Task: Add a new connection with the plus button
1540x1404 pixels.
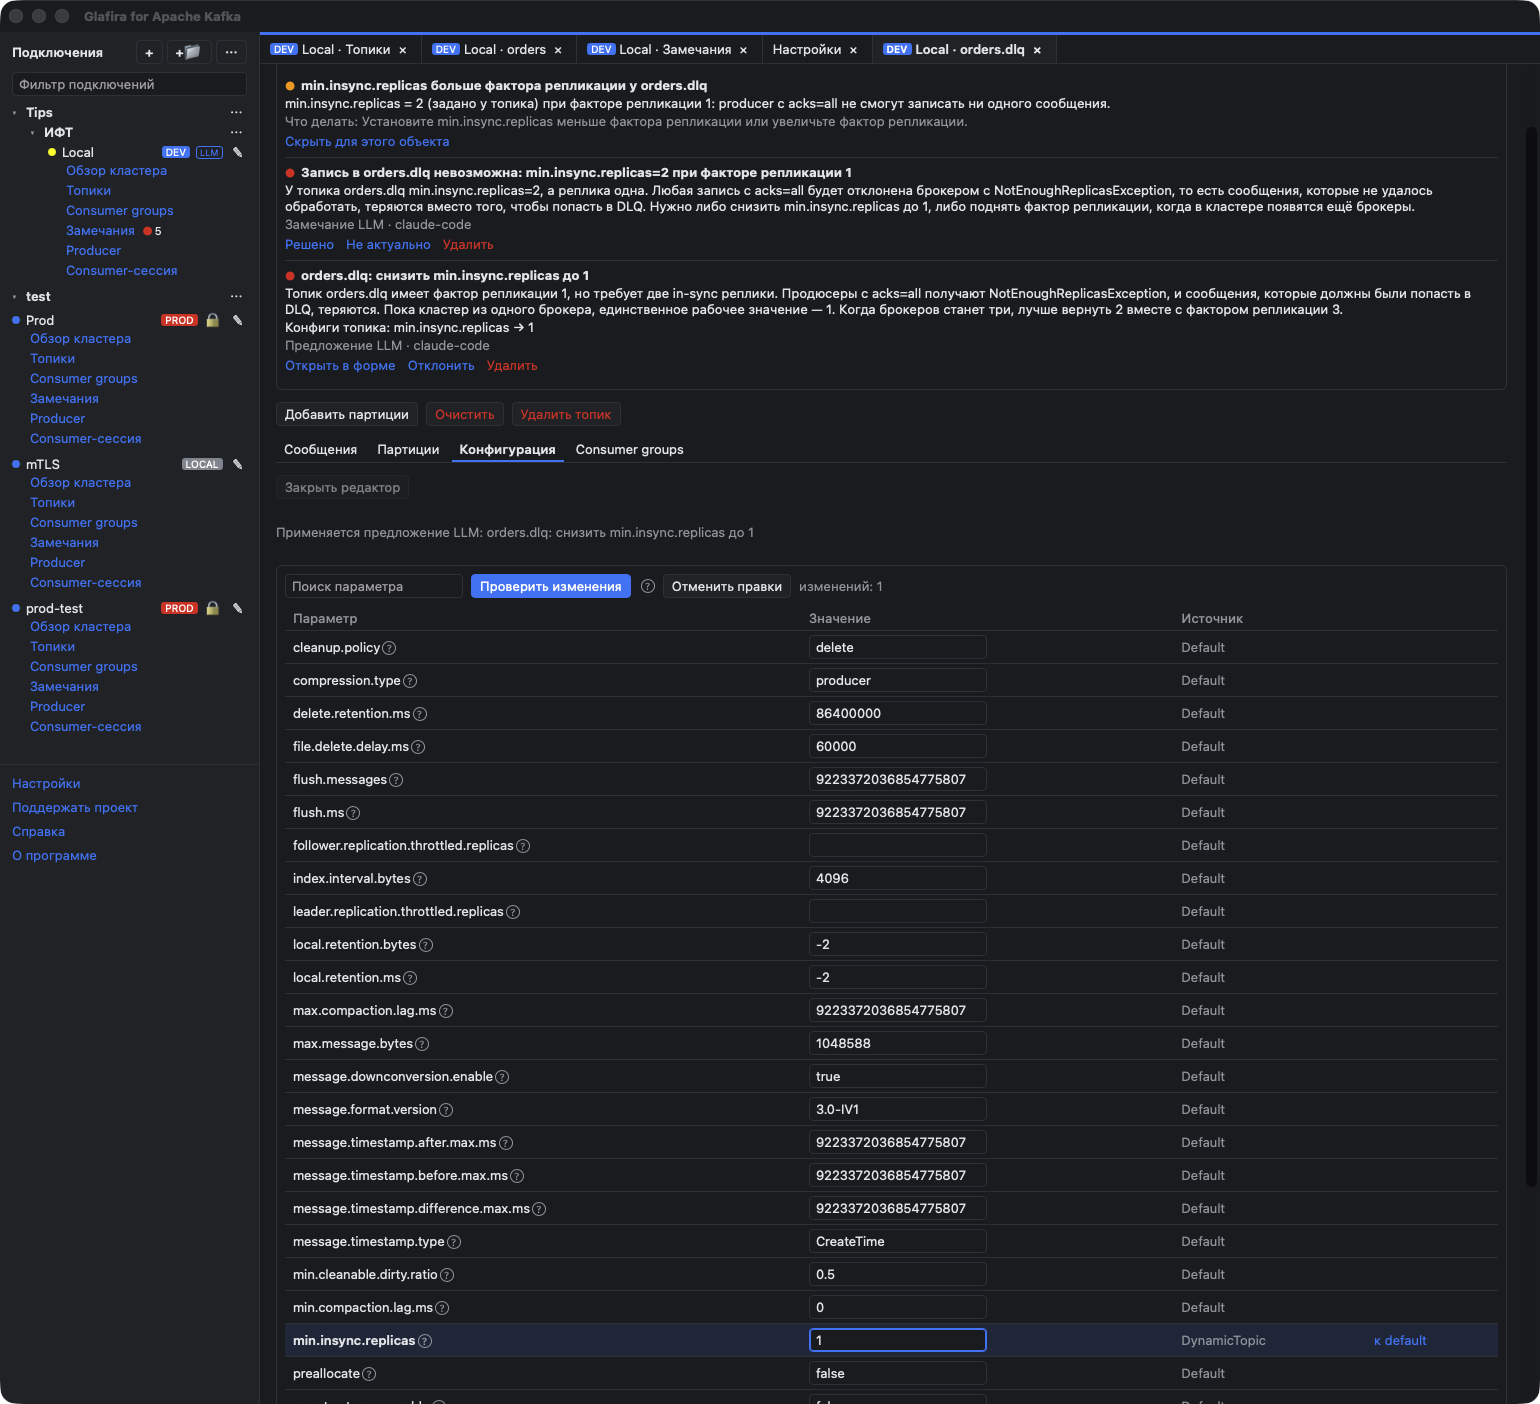Action: (149, 53)
